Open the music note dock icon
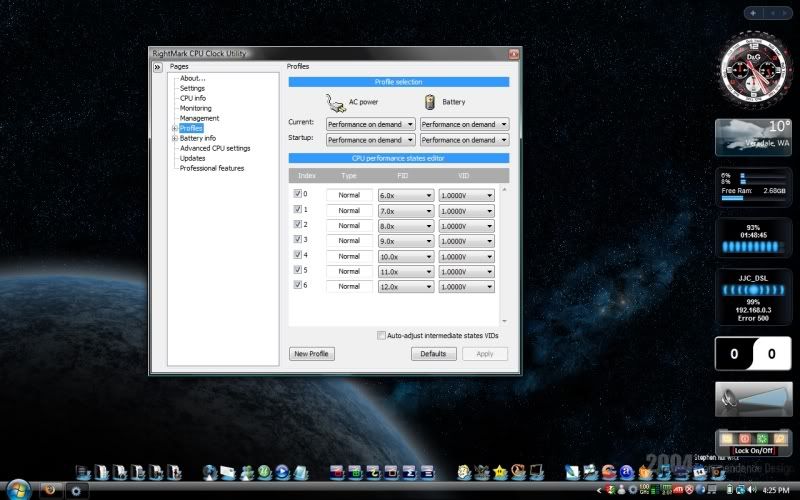 [x=663, y=472]
